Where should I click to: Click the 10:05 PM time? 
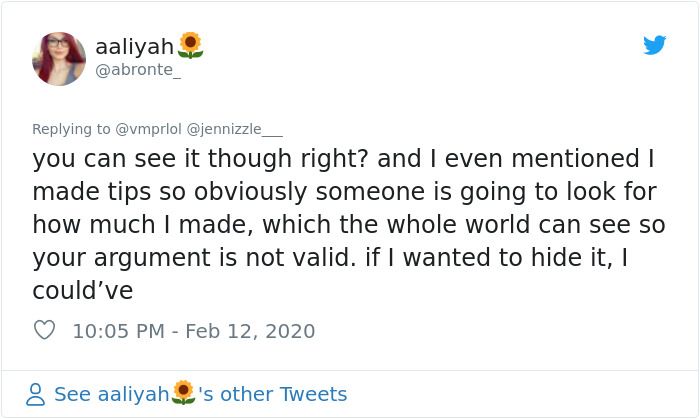click(119, 331)
